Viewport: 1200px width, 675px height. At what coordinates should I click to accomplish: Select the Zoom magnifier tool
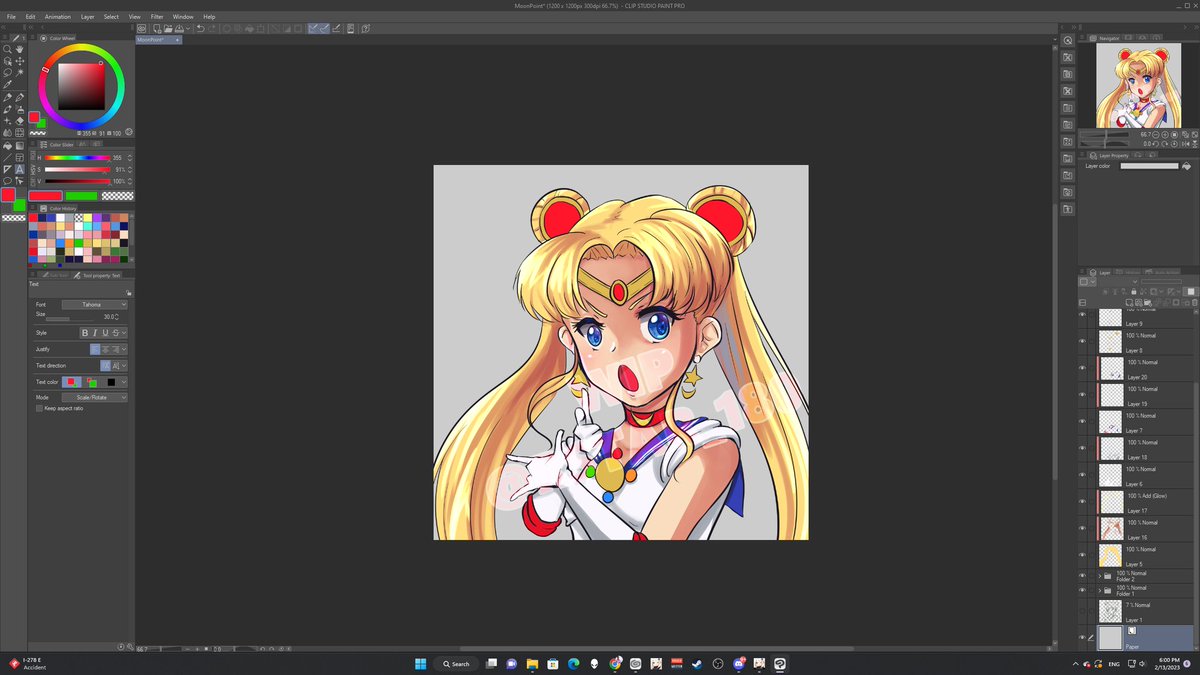point(8,49)
